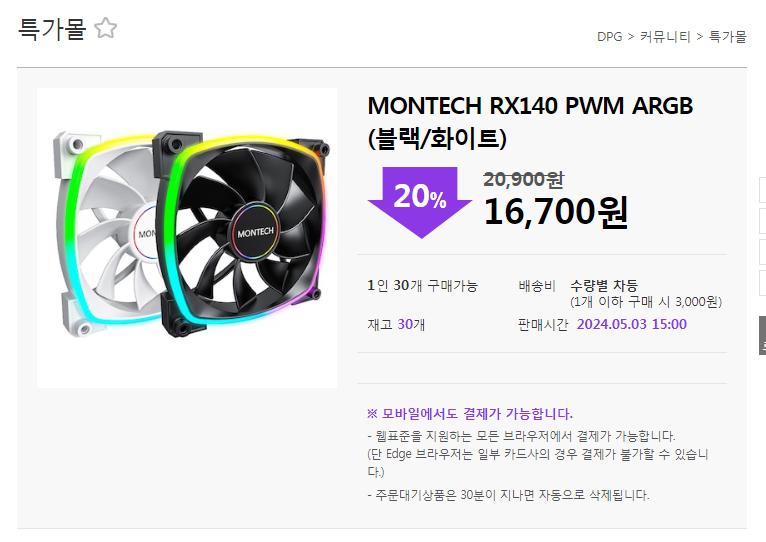
Task: Click the dark gray tab at right edge
Action: coord(762,335)
